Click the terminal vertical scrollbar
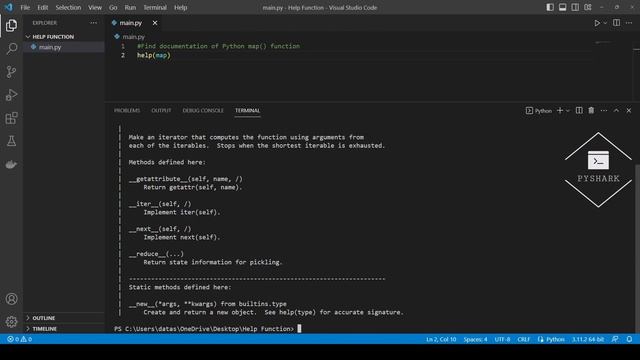Screen dimensions: 640x360 tap(637, 248)
